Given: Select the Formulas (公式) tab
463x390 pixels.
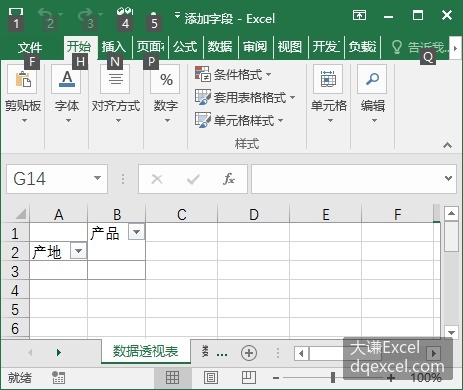Looking at the screenshot, I should [185, 47].
